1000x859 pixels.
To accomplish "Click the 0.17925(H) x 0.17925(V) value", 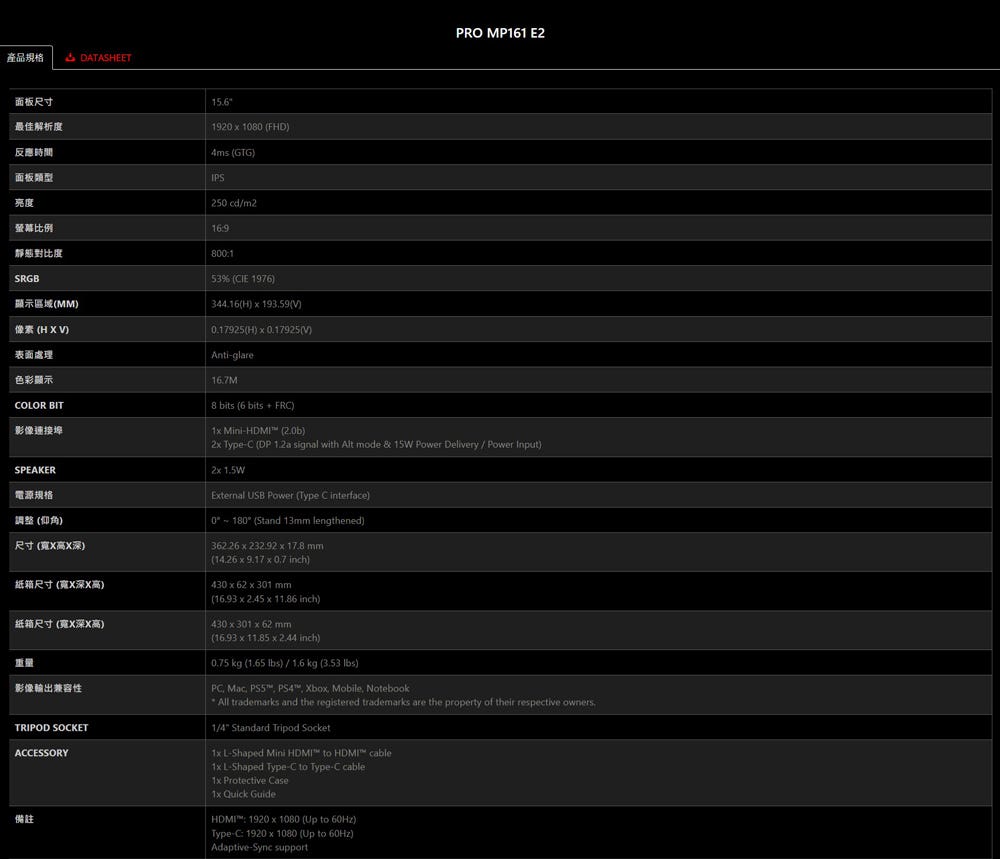I will coord(261,330).
